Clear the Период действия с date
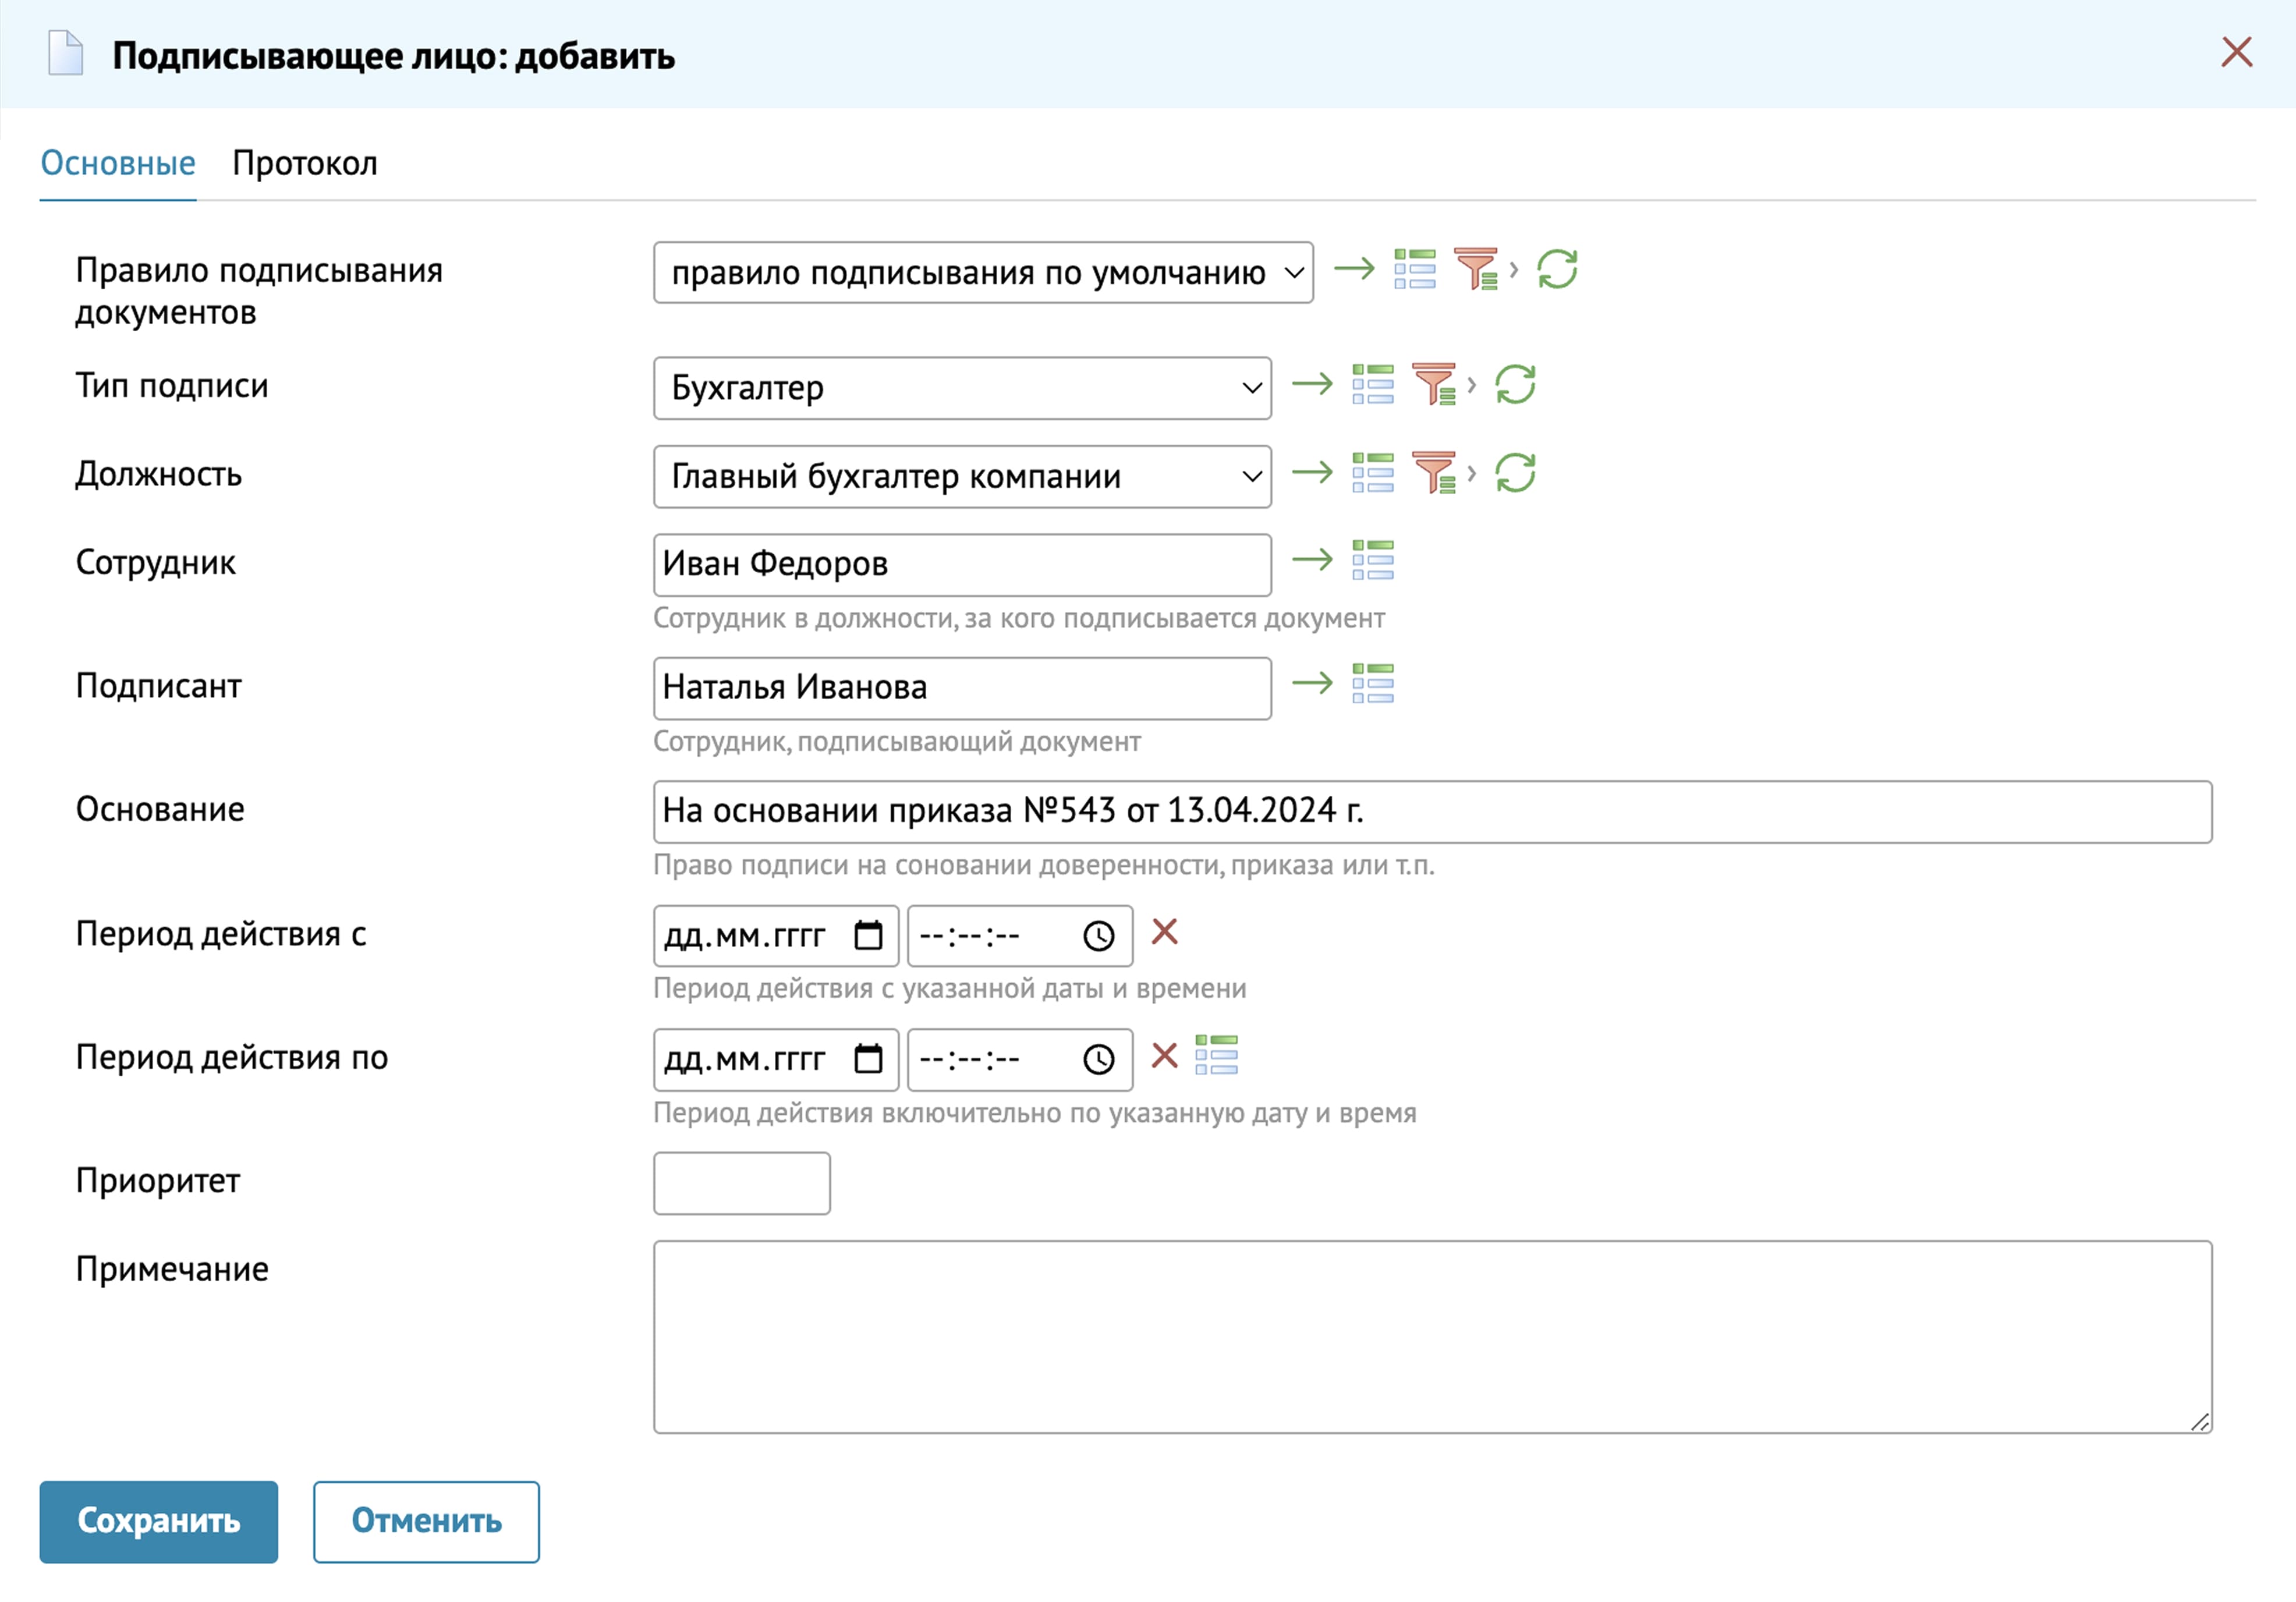The height and width of the screenshot is (1602, 2296). (x=1164, y=932)
